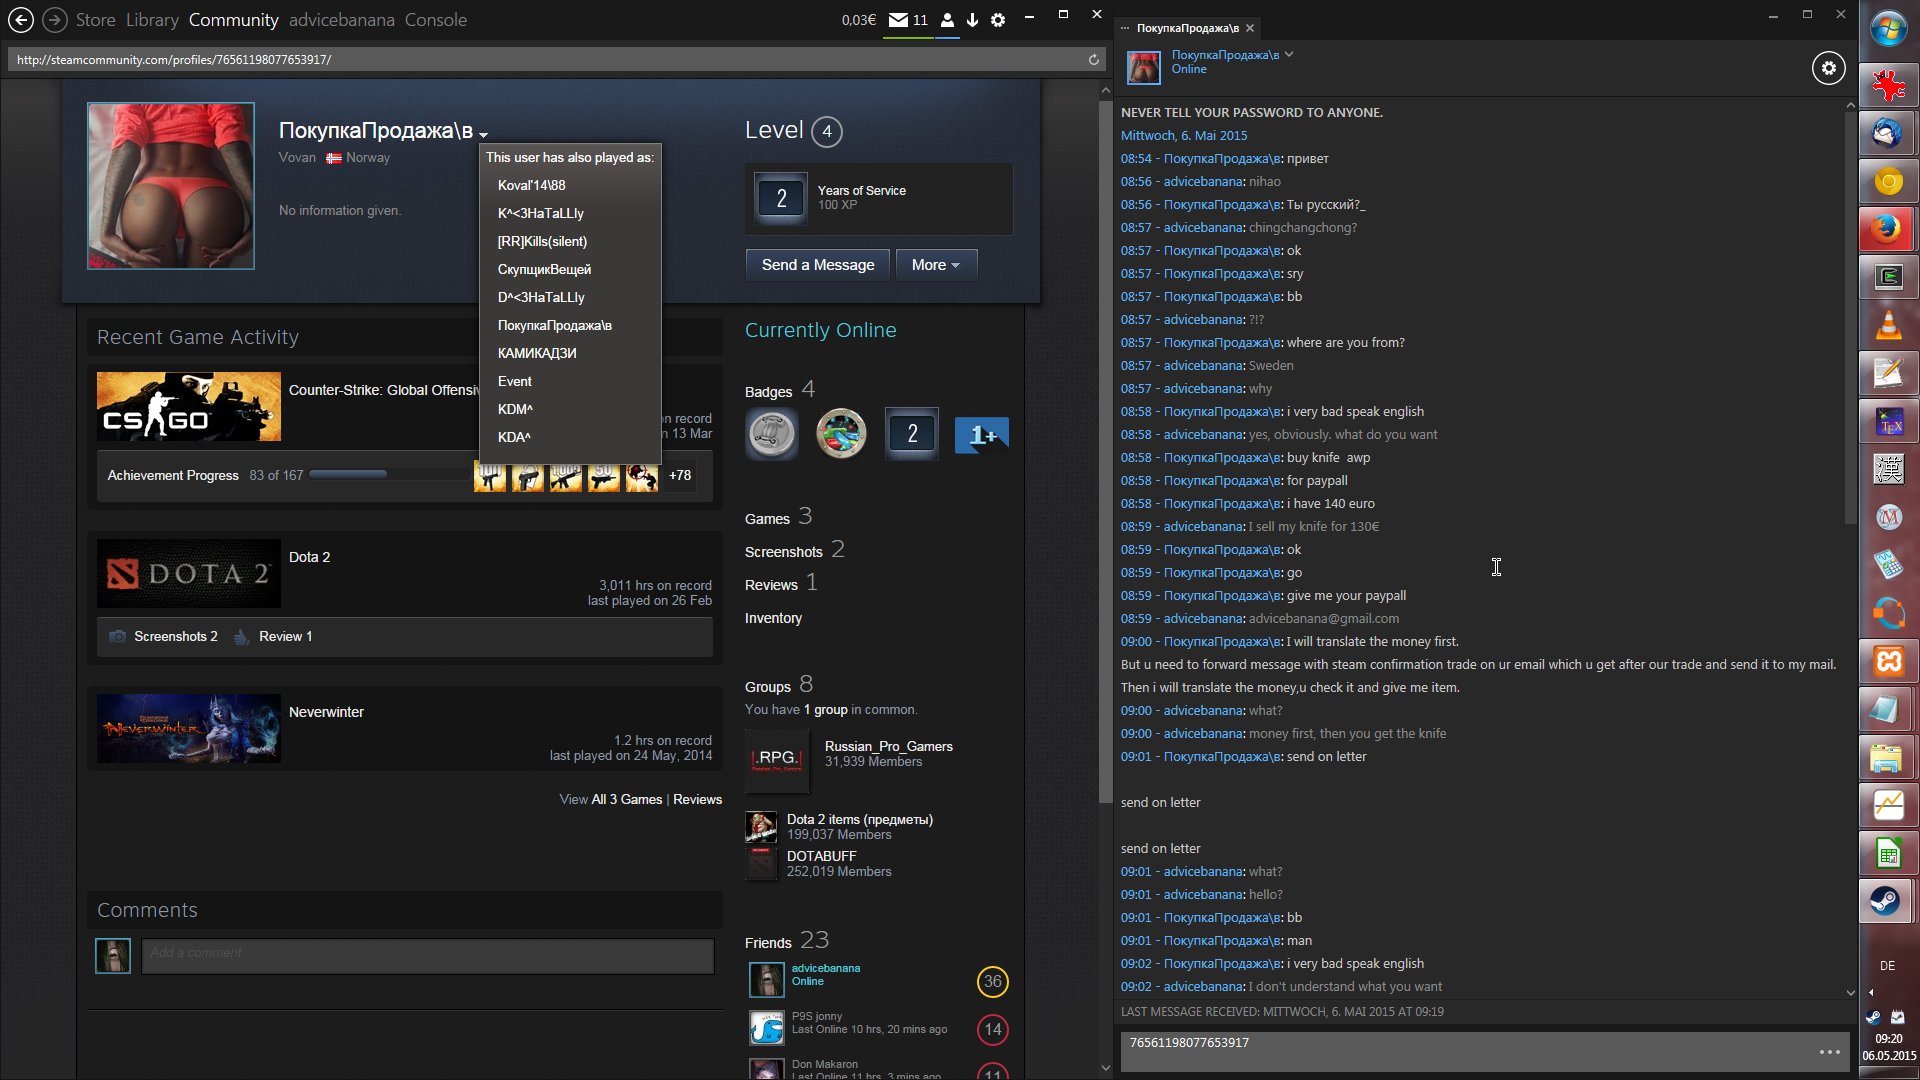Open the downloads arrow icon
This screenshot has height=1080, width=1920.
pyautogui.click(x=972, y=19)
